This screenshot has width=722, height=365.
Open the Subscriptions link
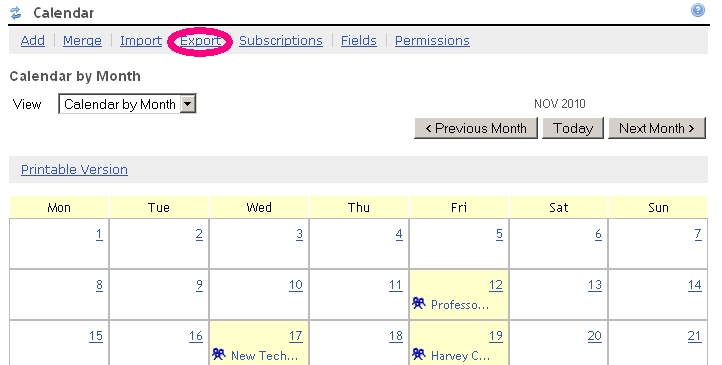[281, 41]
